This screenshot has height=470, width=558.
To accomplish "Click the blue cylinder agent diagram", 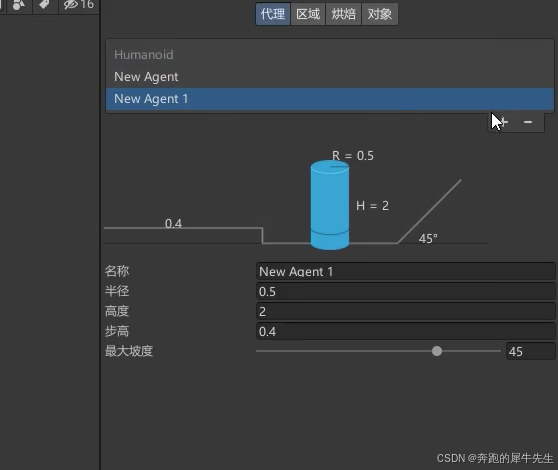I will (x=330, y=205).
